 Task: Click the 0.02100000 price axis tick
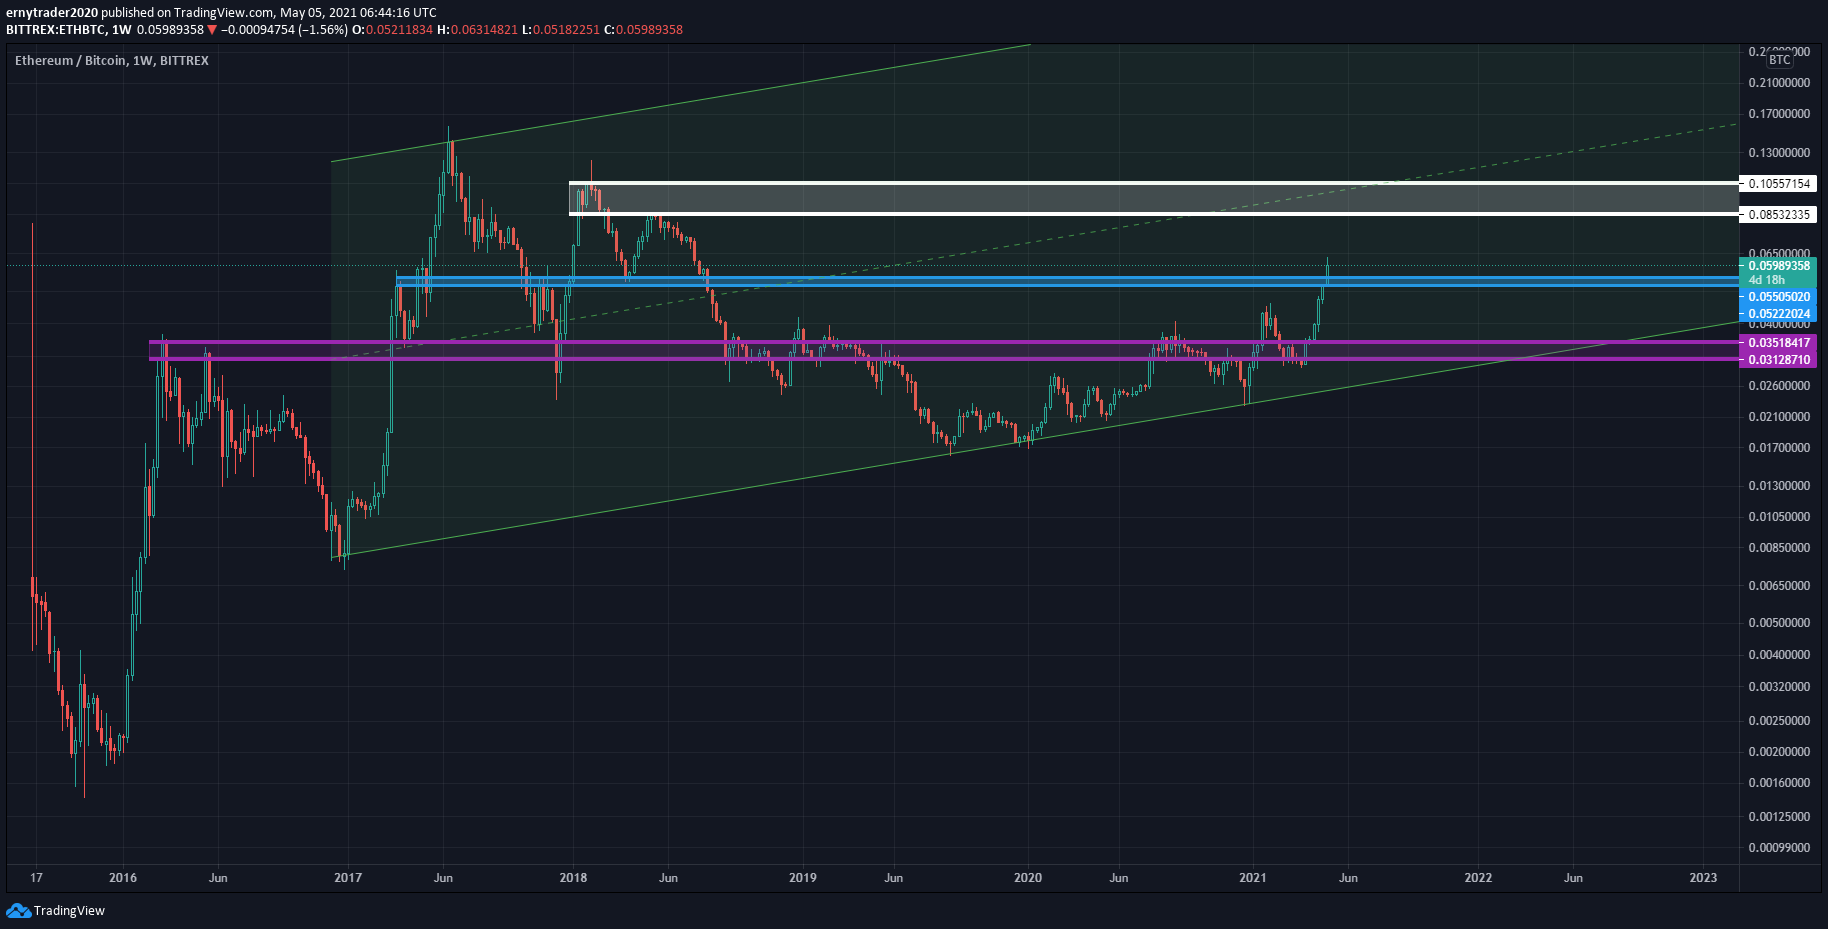coord(1779,417)
